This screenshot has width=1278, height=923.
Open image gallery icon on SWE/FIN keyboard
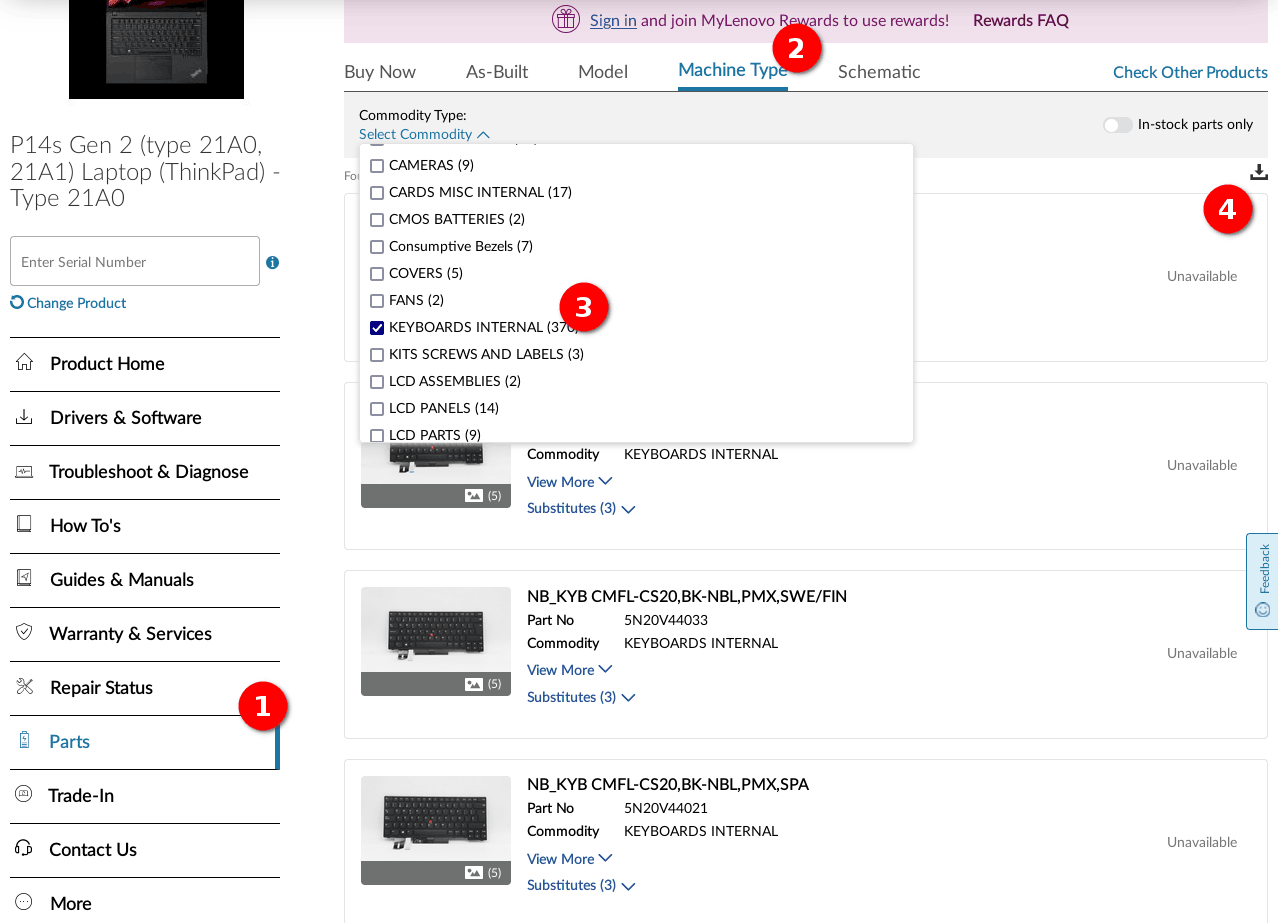click(474, 684)
